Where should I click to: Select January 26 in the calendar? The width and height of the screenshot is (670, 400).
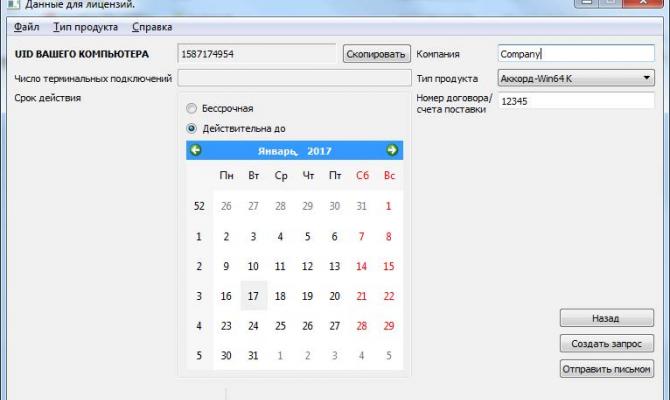coord(307,326)
